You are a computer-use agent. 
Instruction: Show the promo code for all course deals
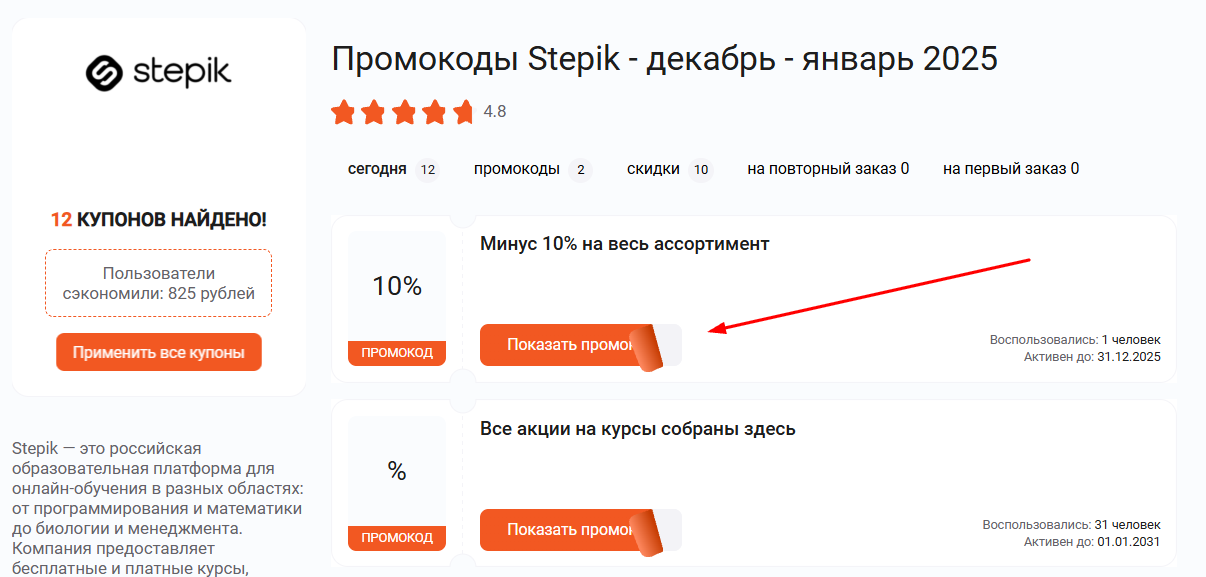[x=560, y=529]
